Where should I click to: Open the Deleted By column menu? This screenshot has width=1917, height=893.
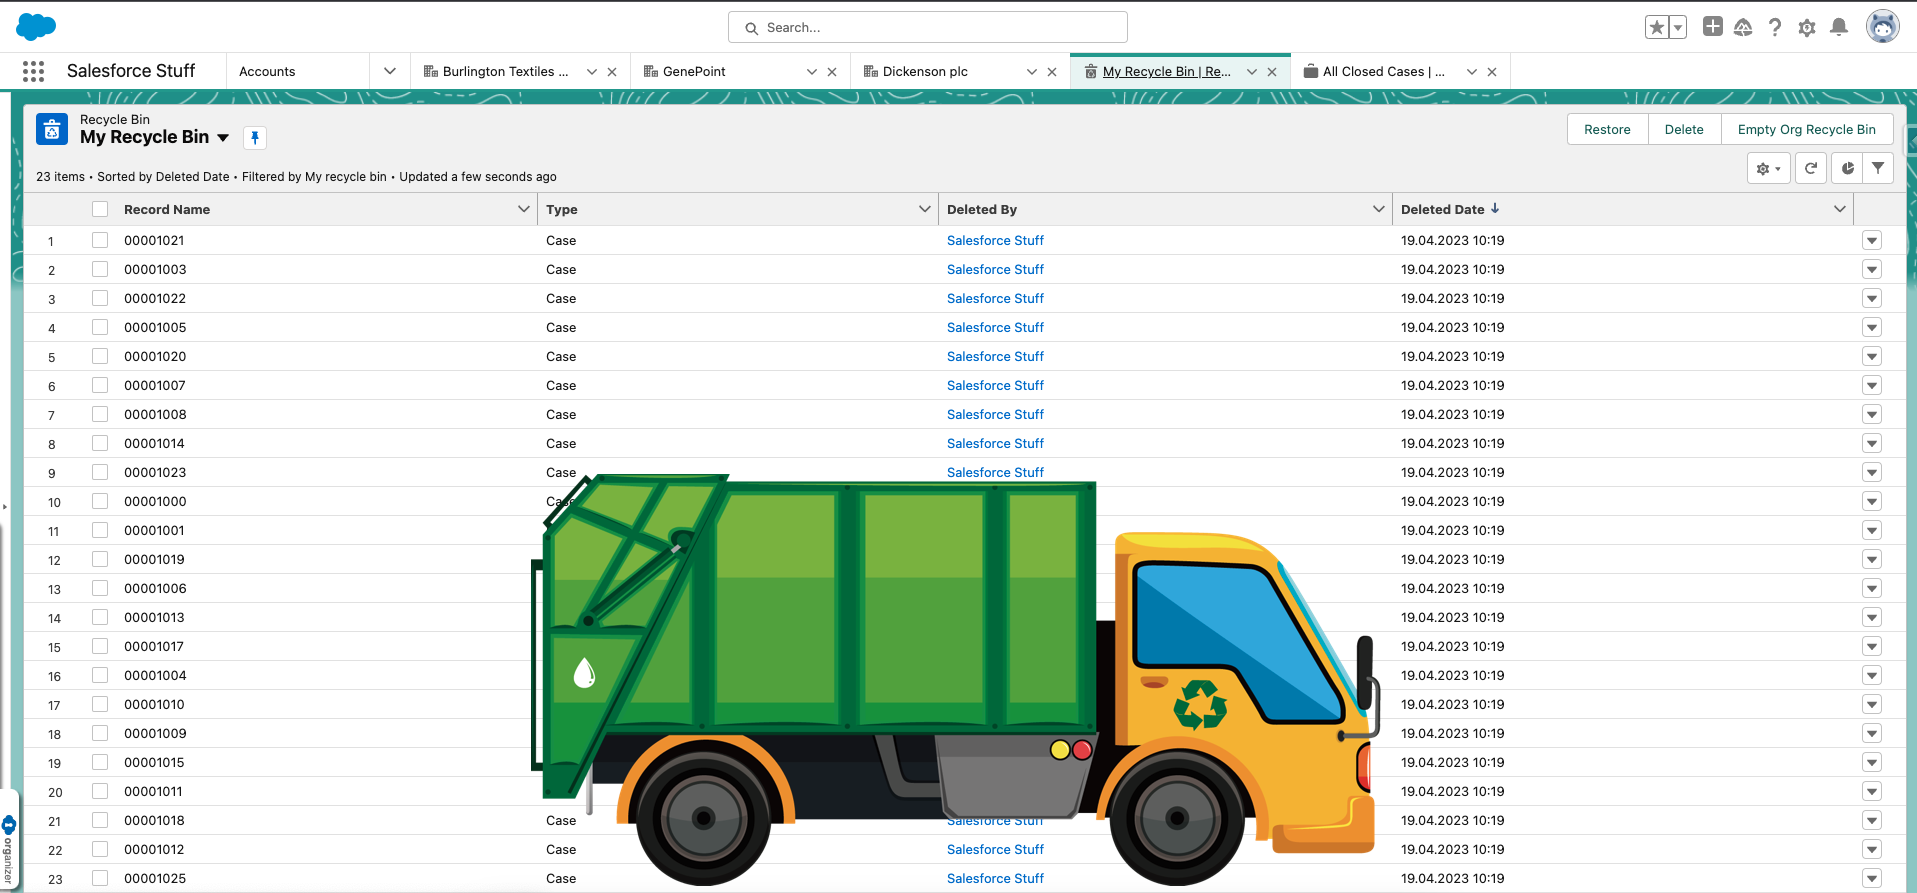[1379, 209]
